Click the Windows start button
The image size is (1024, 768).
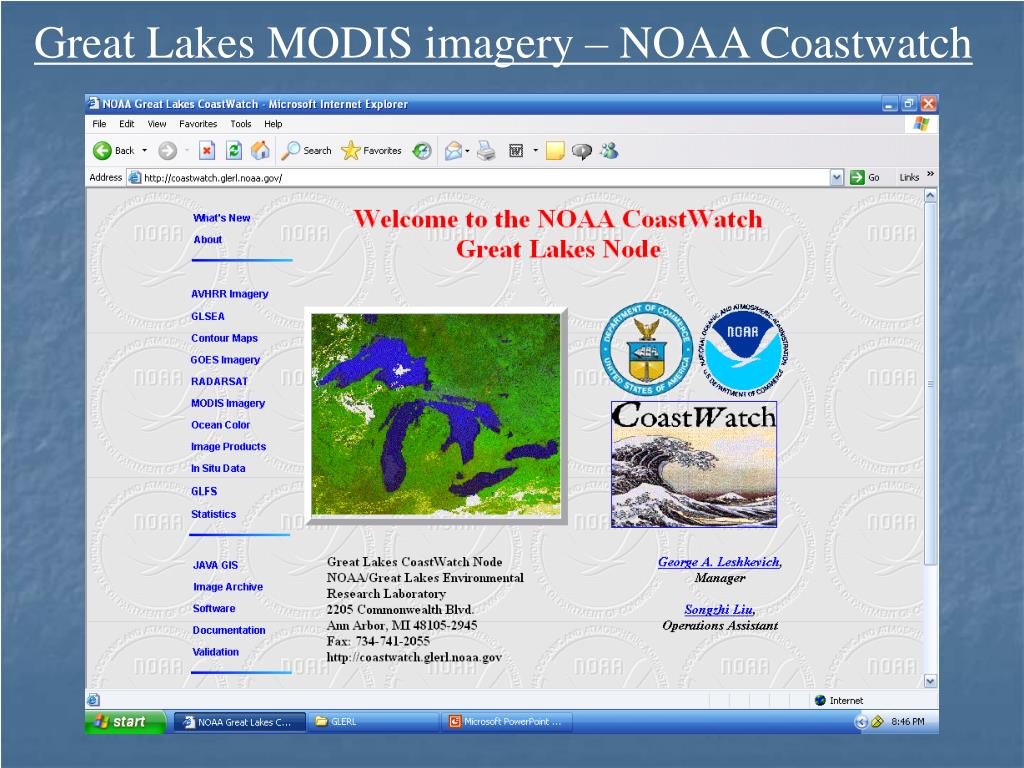click(x=125, y=722)
